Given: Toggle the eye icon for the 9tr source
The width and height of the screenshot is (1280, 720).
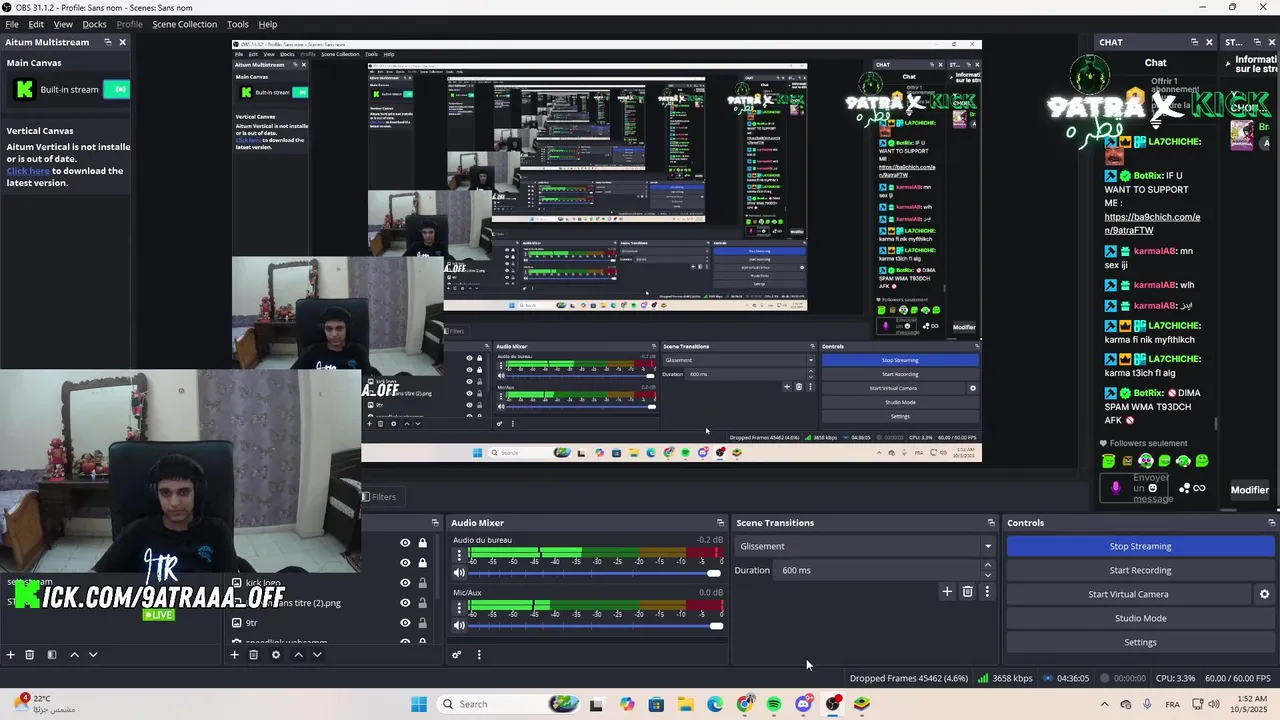Looking at the screenshot, I should (405, 623).
